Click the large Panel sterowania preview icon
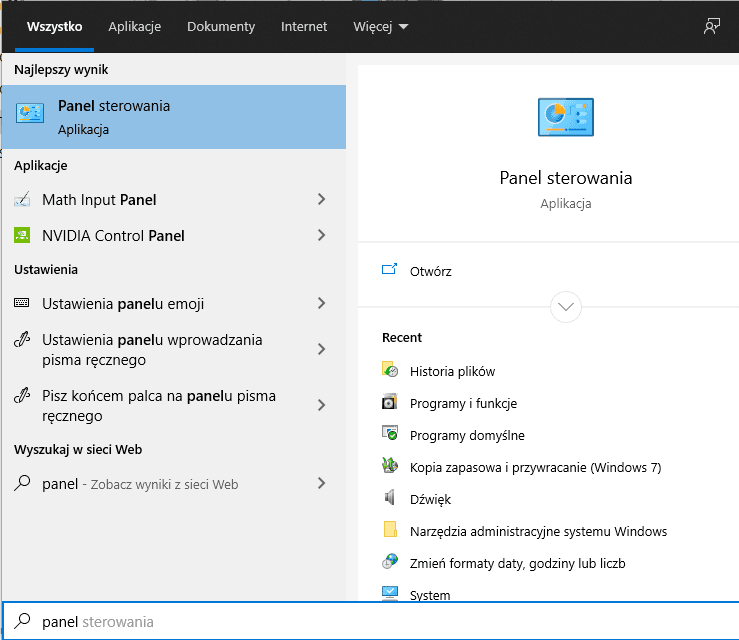Viewport: 739px width, 640px height. [566, 117]
